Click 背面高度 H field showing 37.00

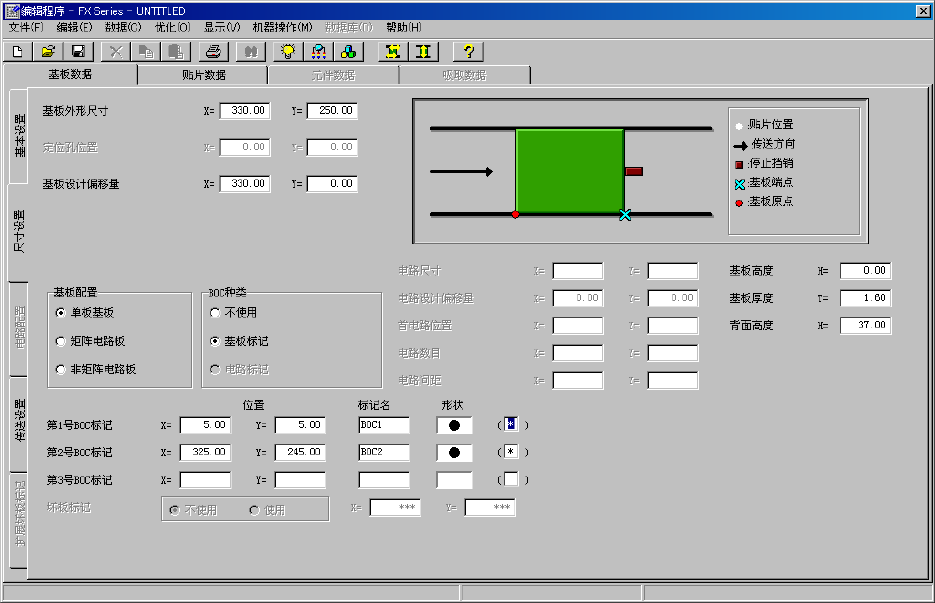point(866,325)
